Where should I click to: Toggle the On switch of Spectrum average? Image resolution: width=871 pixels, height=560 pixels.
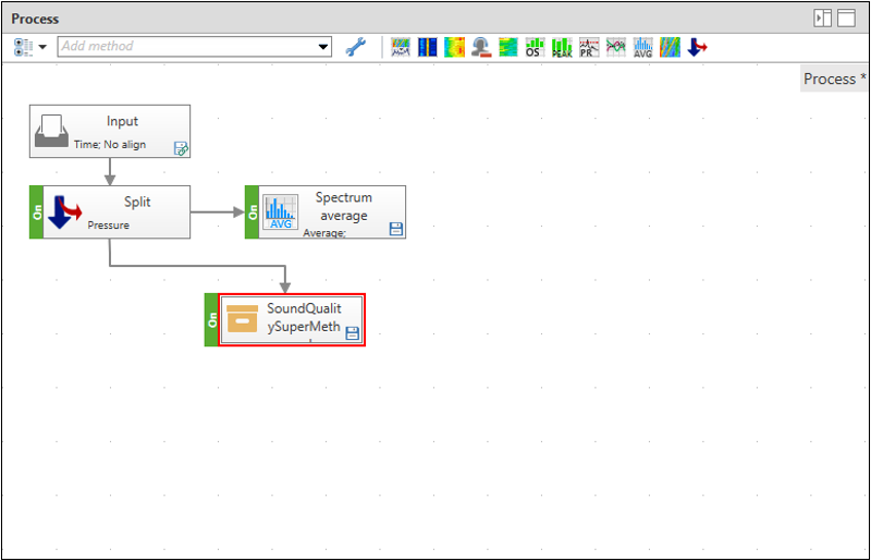[x=253, y=212]
